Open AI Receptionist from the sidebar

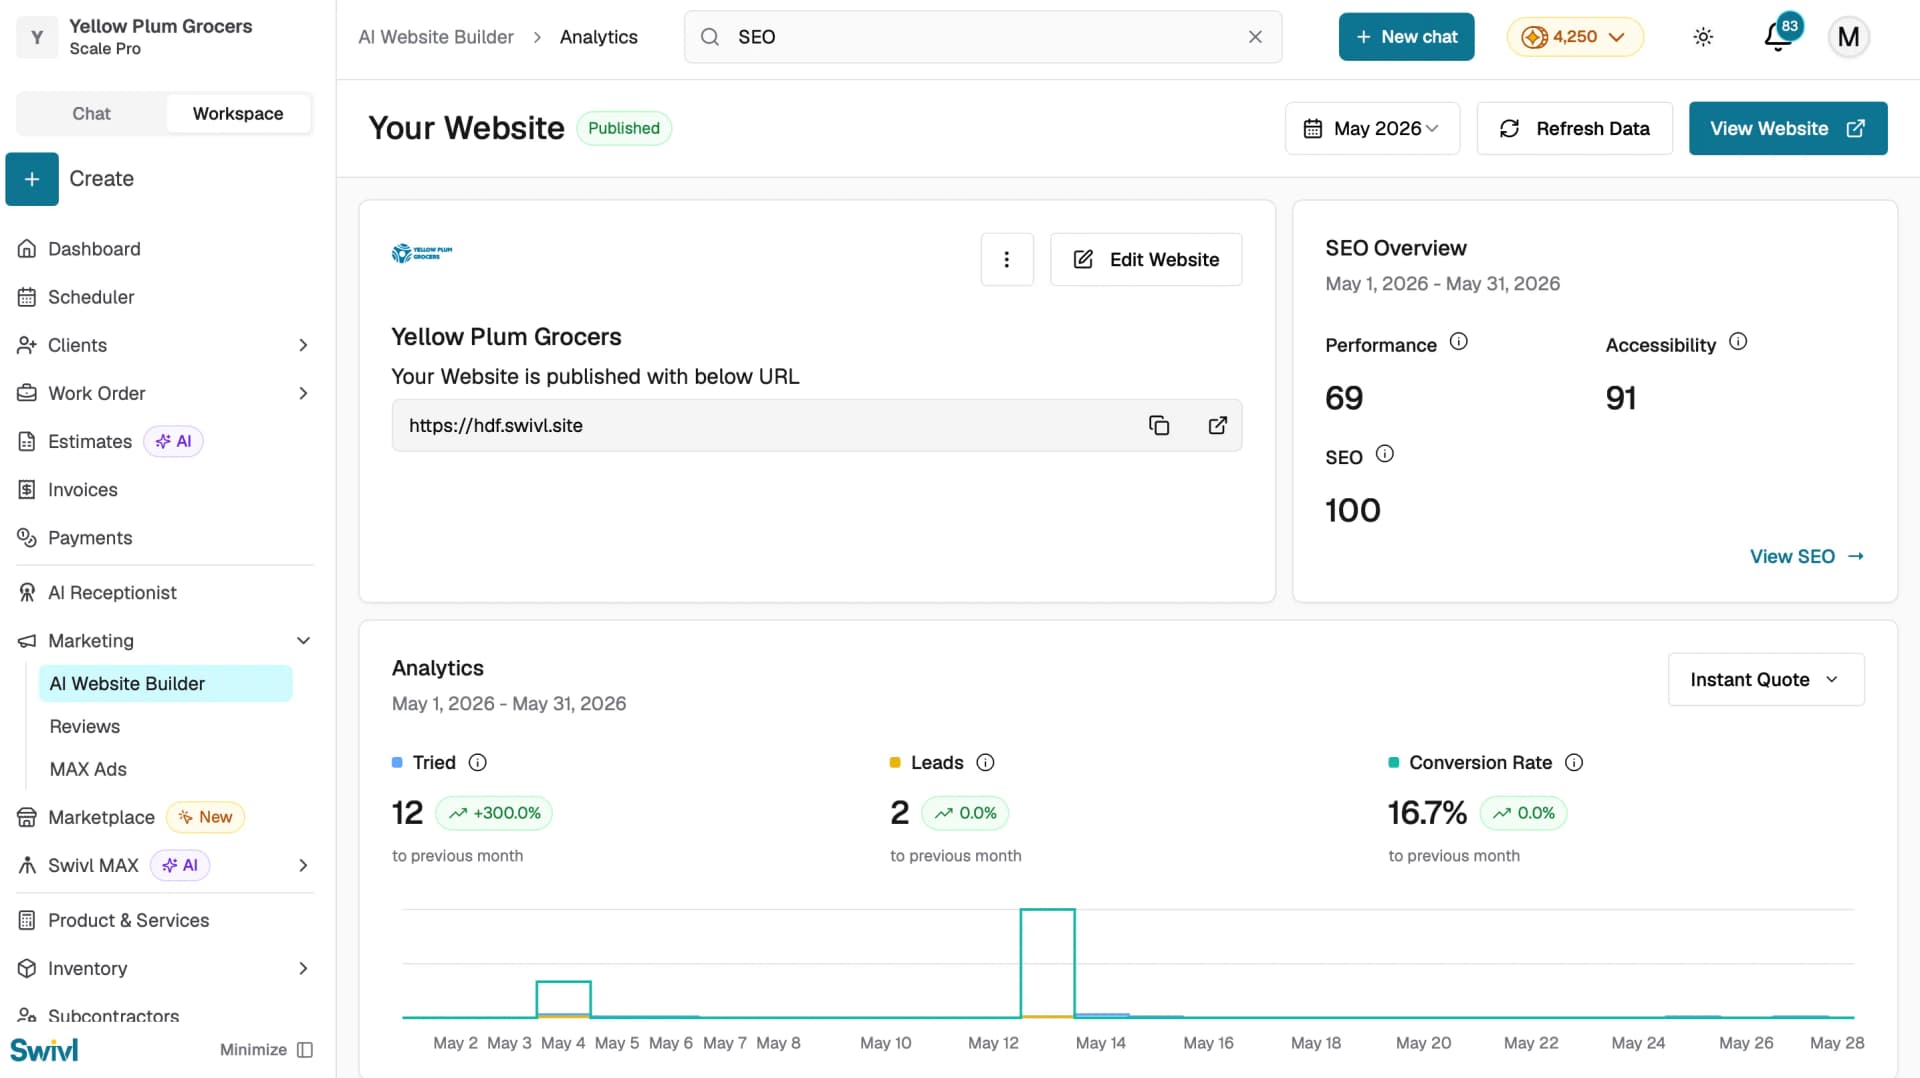pyautogui.click(x=112, y=593)
